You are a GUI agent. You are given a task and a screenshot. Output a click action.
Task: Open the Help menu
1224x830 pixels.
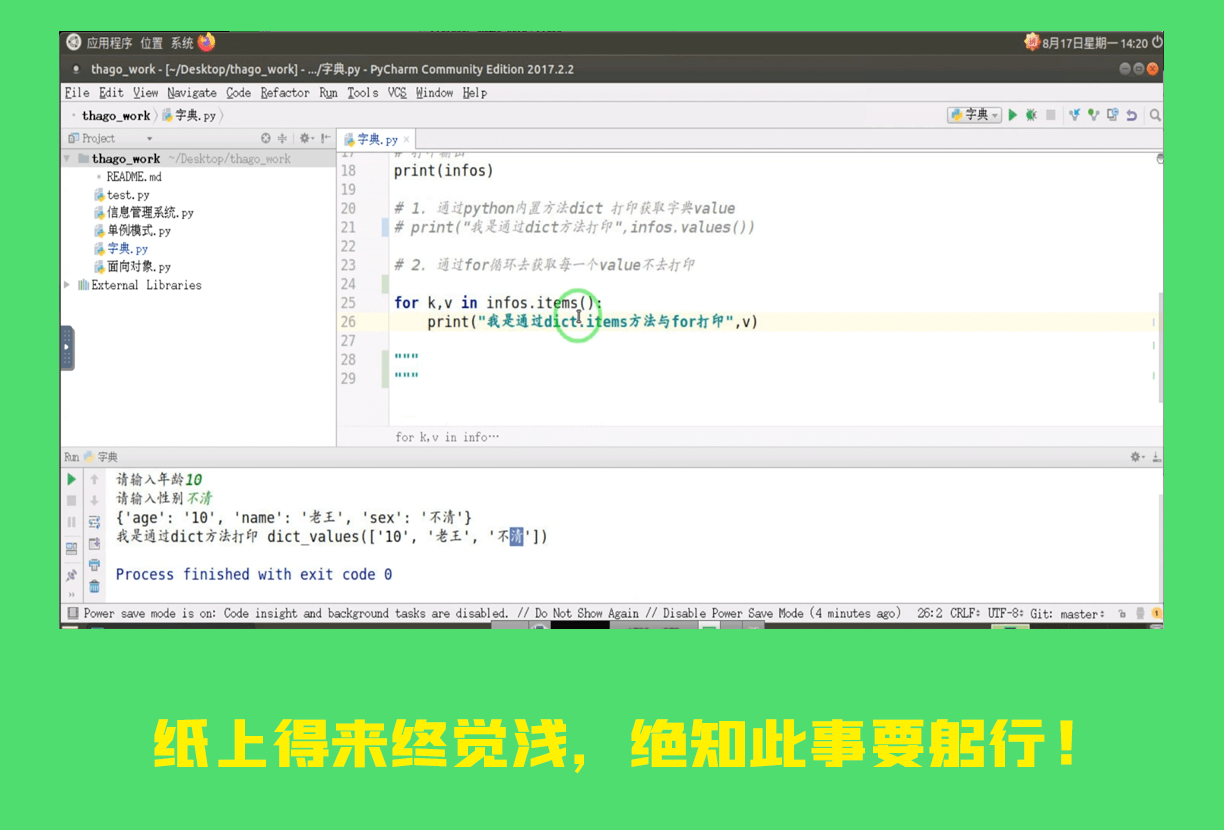(475, 93)
